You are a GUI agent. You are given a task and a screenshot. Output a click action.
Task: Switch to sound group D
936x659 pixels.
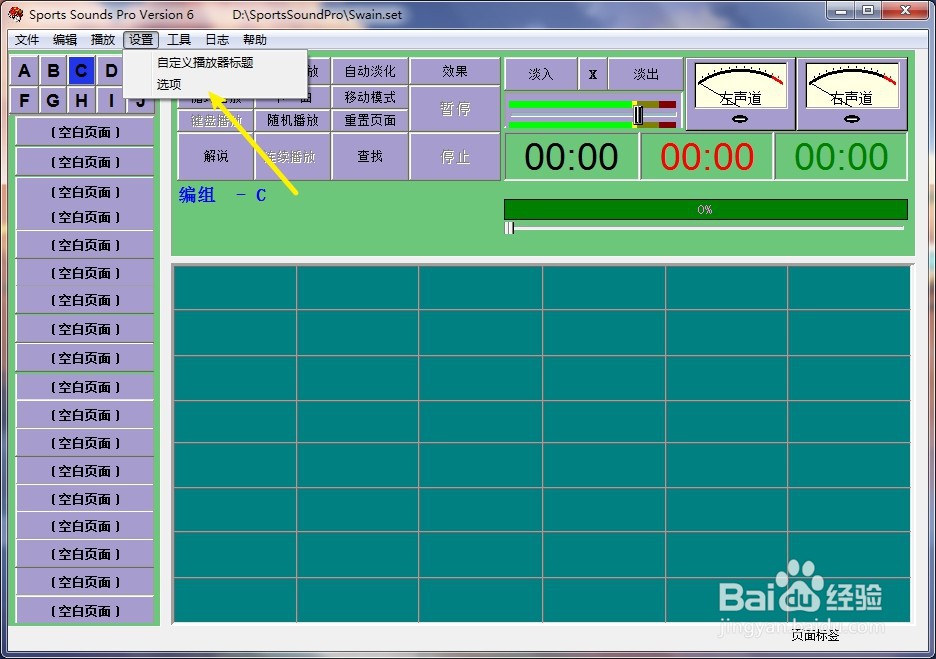[x=110, y=71]
